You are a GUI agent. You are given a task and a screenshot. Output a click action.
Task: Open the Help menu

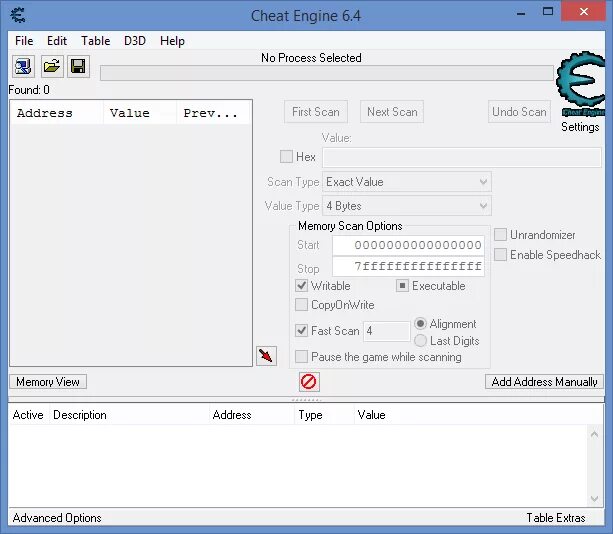pyautogui.click(x=172, y=41)
